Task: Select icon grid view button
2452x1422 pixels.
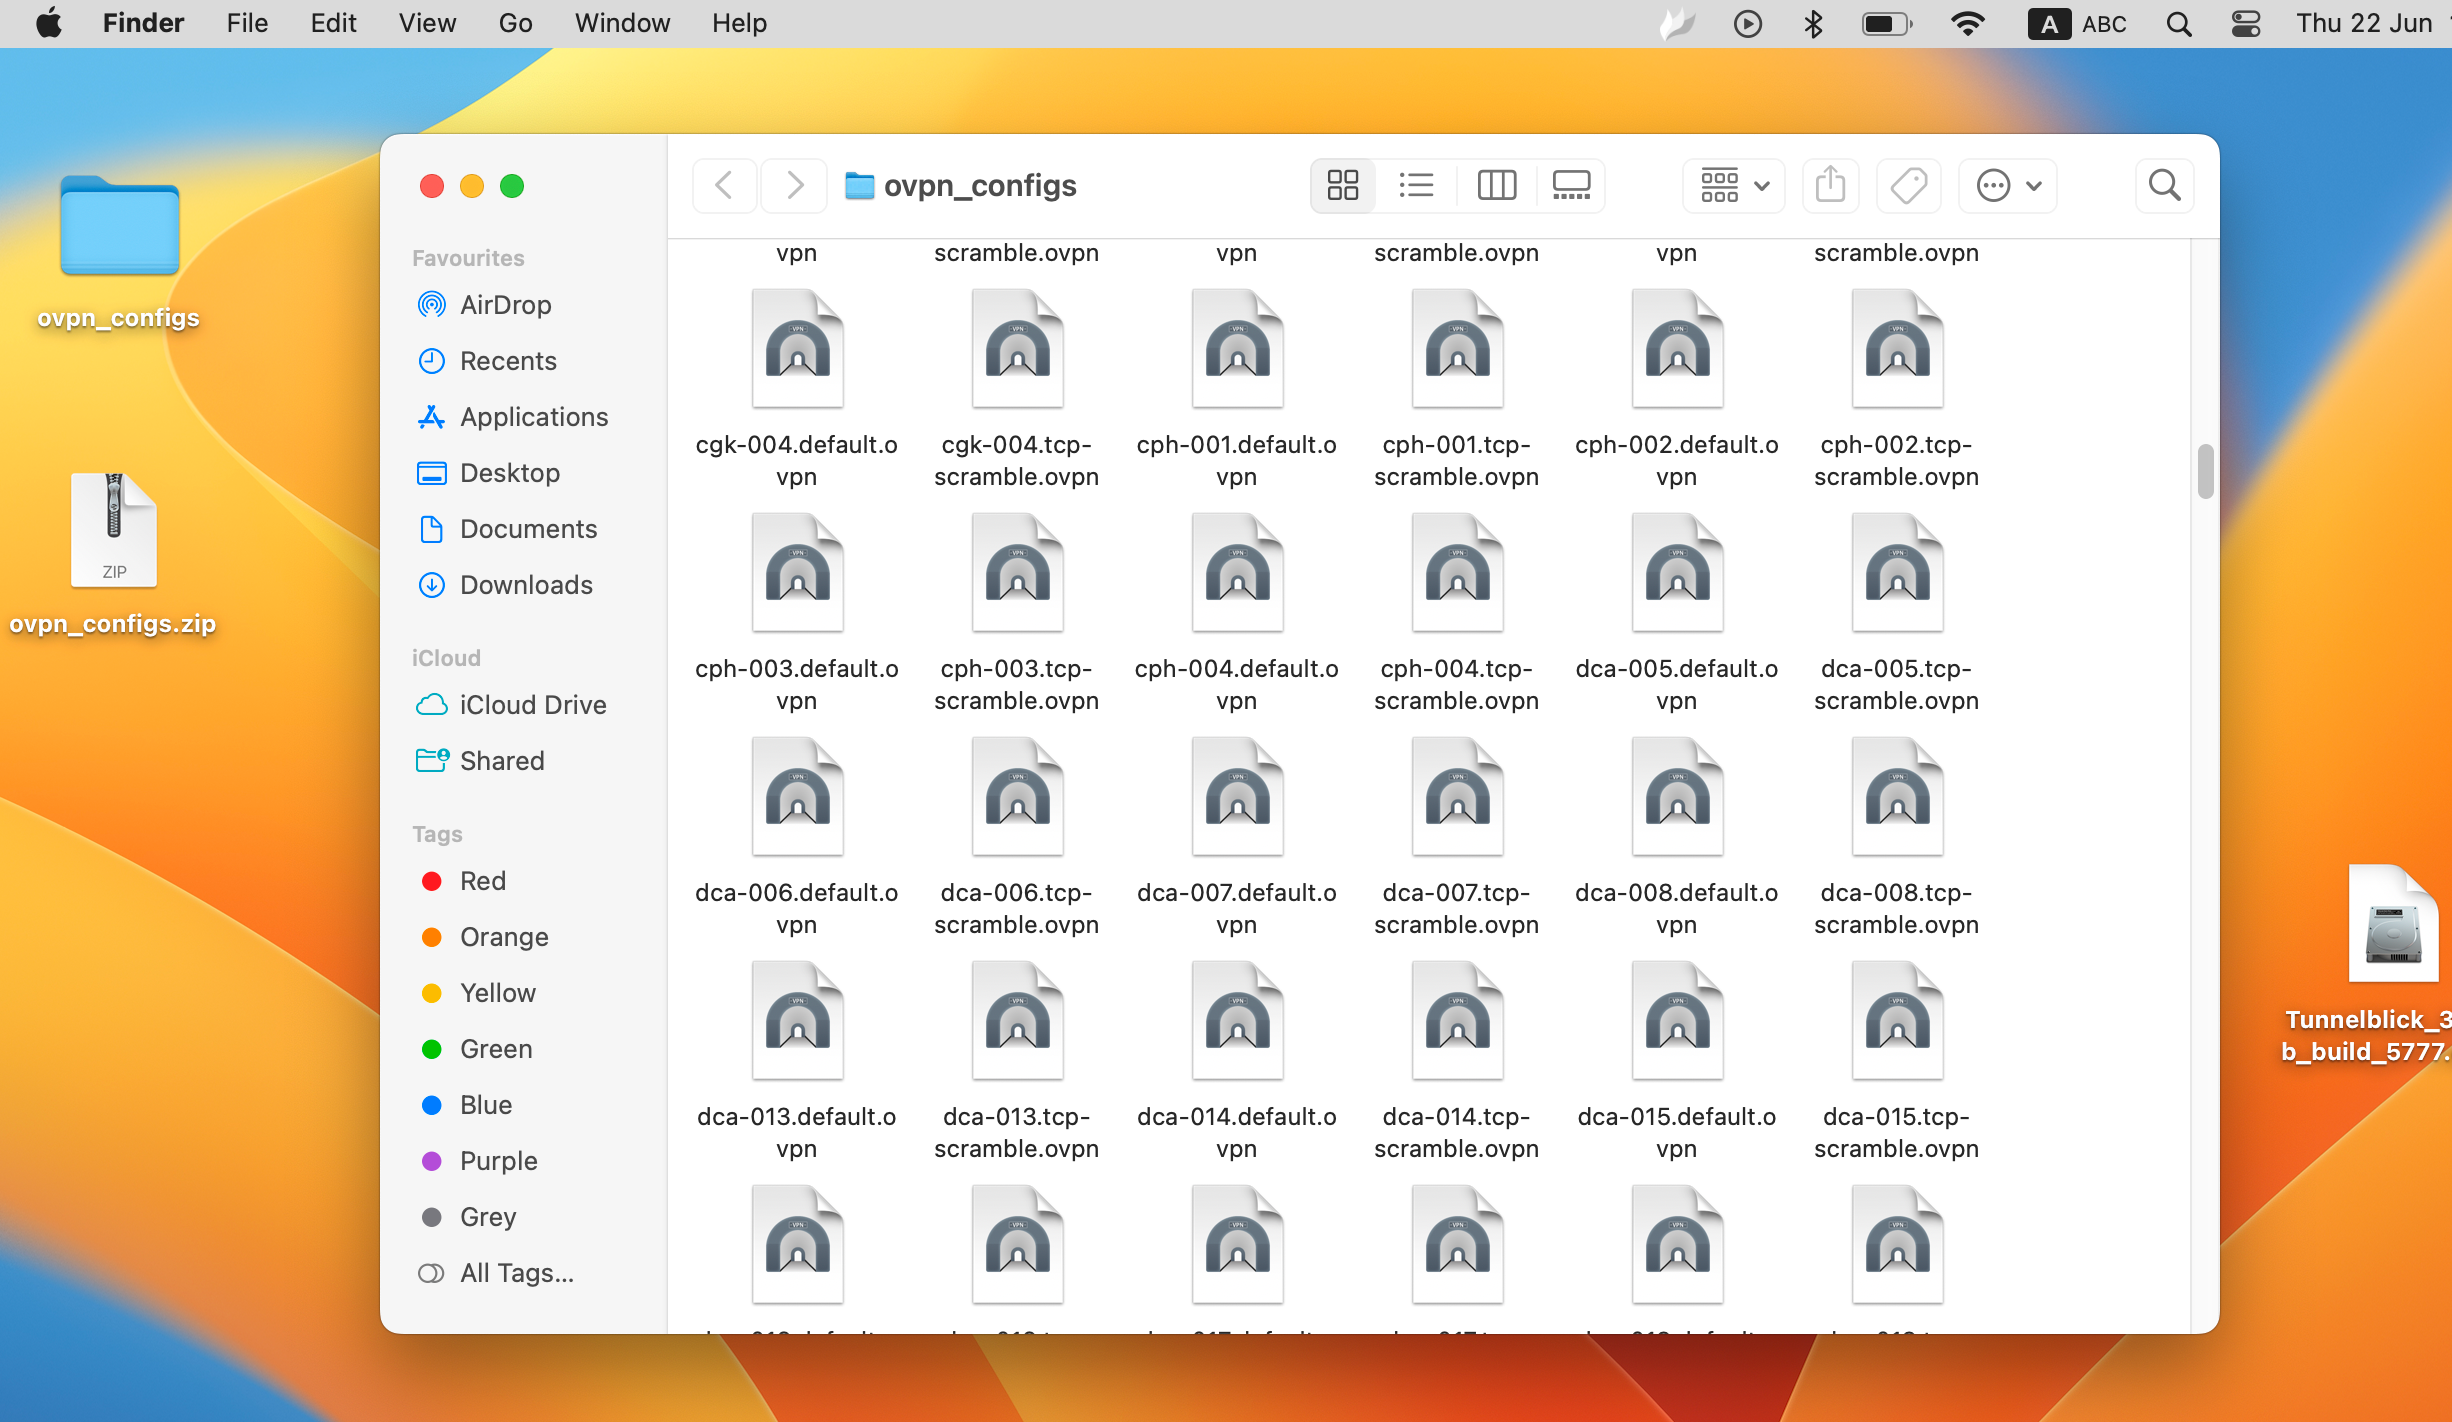Action: [1342, 185]
